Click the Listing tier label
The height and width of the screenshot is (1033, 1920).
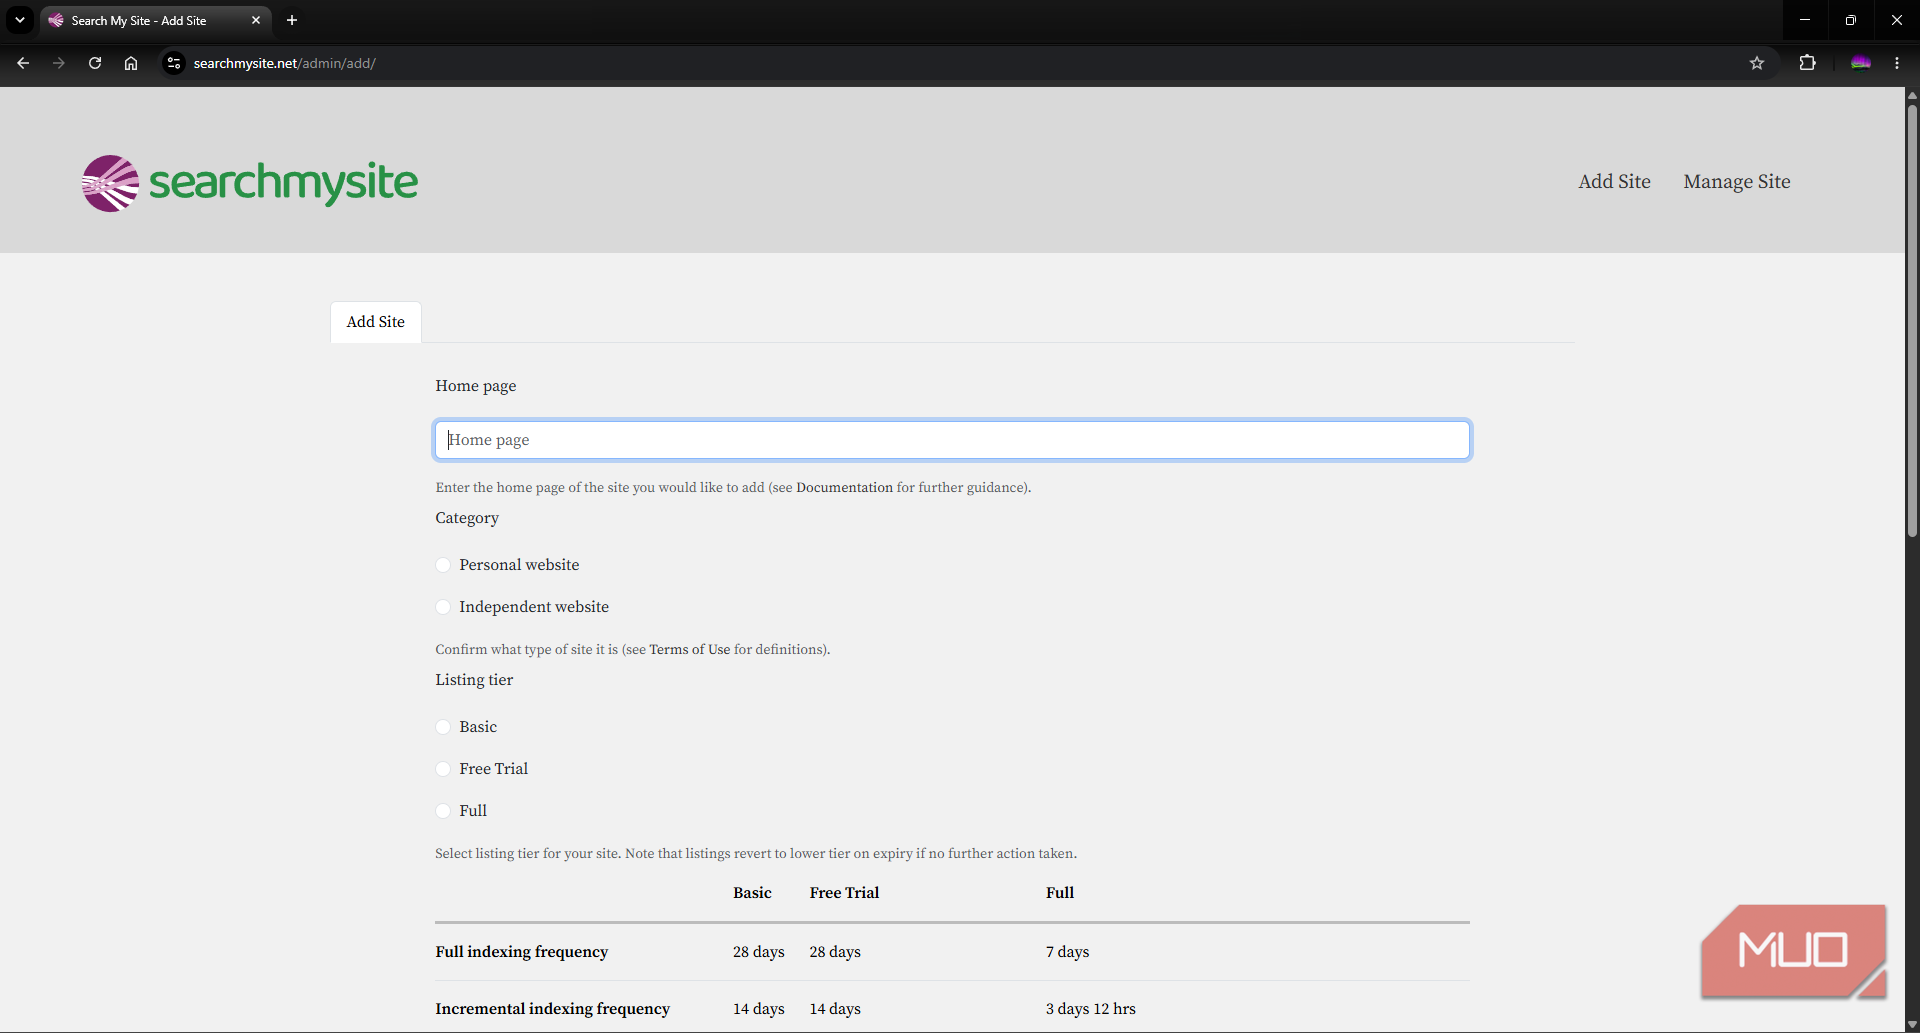pos(474,680)
